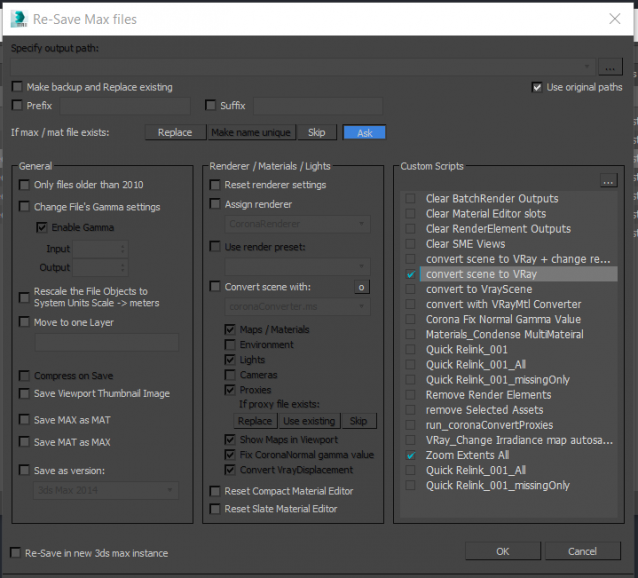Open the CoronaRenderer dropdown
The height and width of the screenshot is (578, 638).
click(297, 224)
